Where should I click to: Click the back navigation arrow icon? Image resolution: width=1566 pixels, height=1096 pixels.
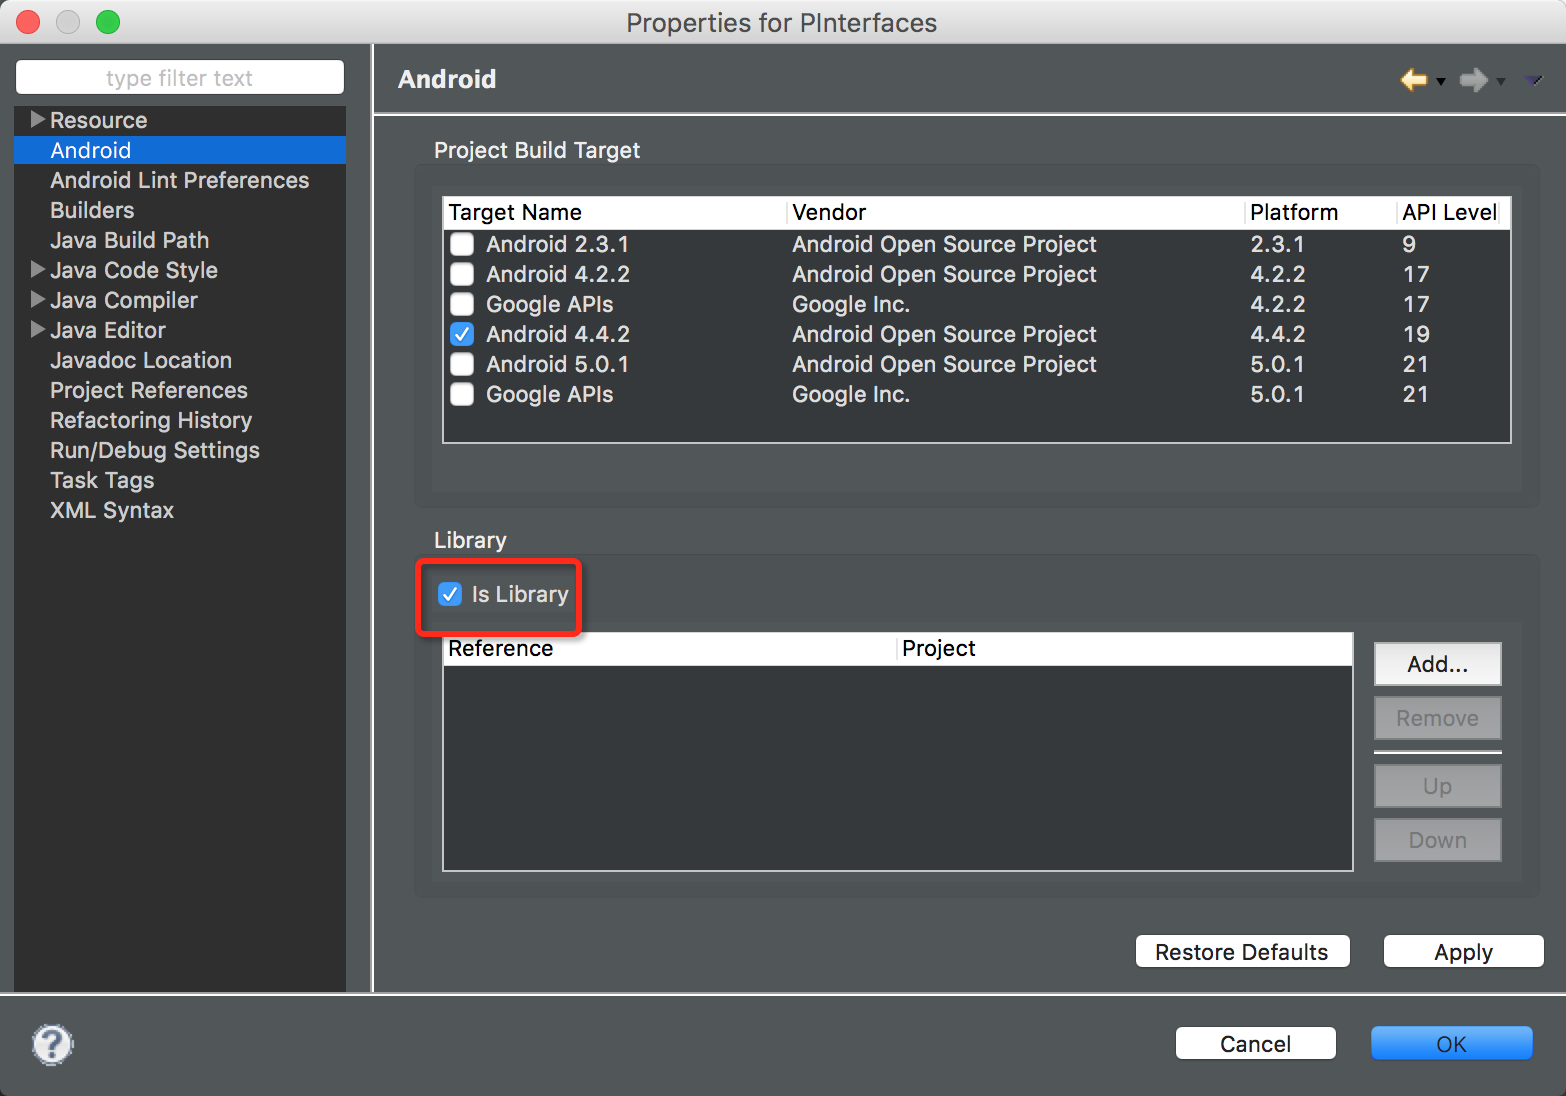pyautogui.click(x=1413, y=80)
